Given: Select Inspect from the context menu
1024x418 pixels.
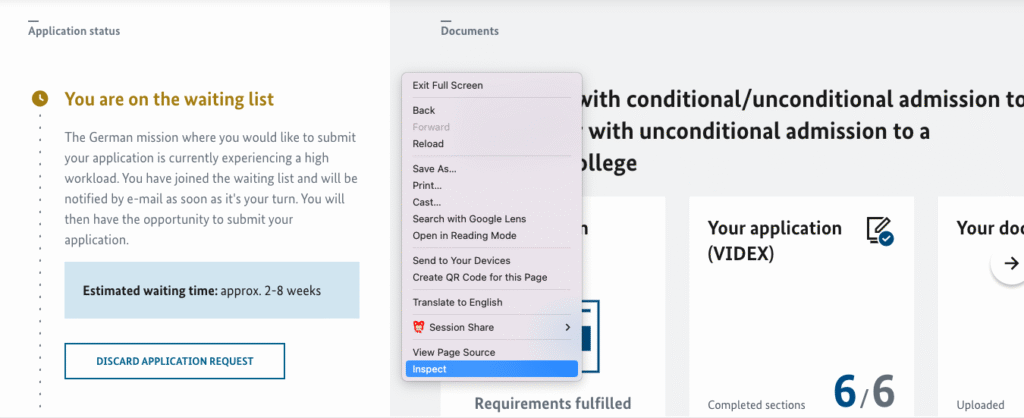Looking at the screenshot, I should (x=492, y=369).
